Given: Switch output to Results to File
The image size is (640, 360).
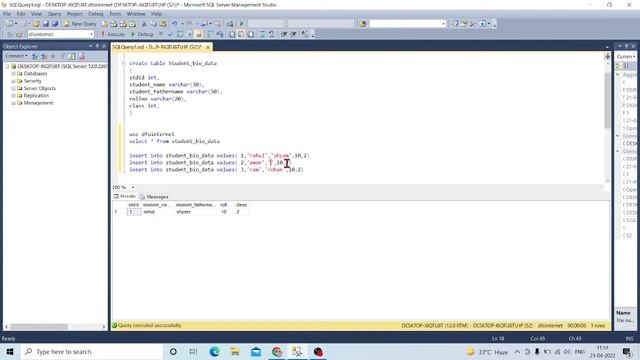Looking at the screenshot, I should (x=251, y=34).
